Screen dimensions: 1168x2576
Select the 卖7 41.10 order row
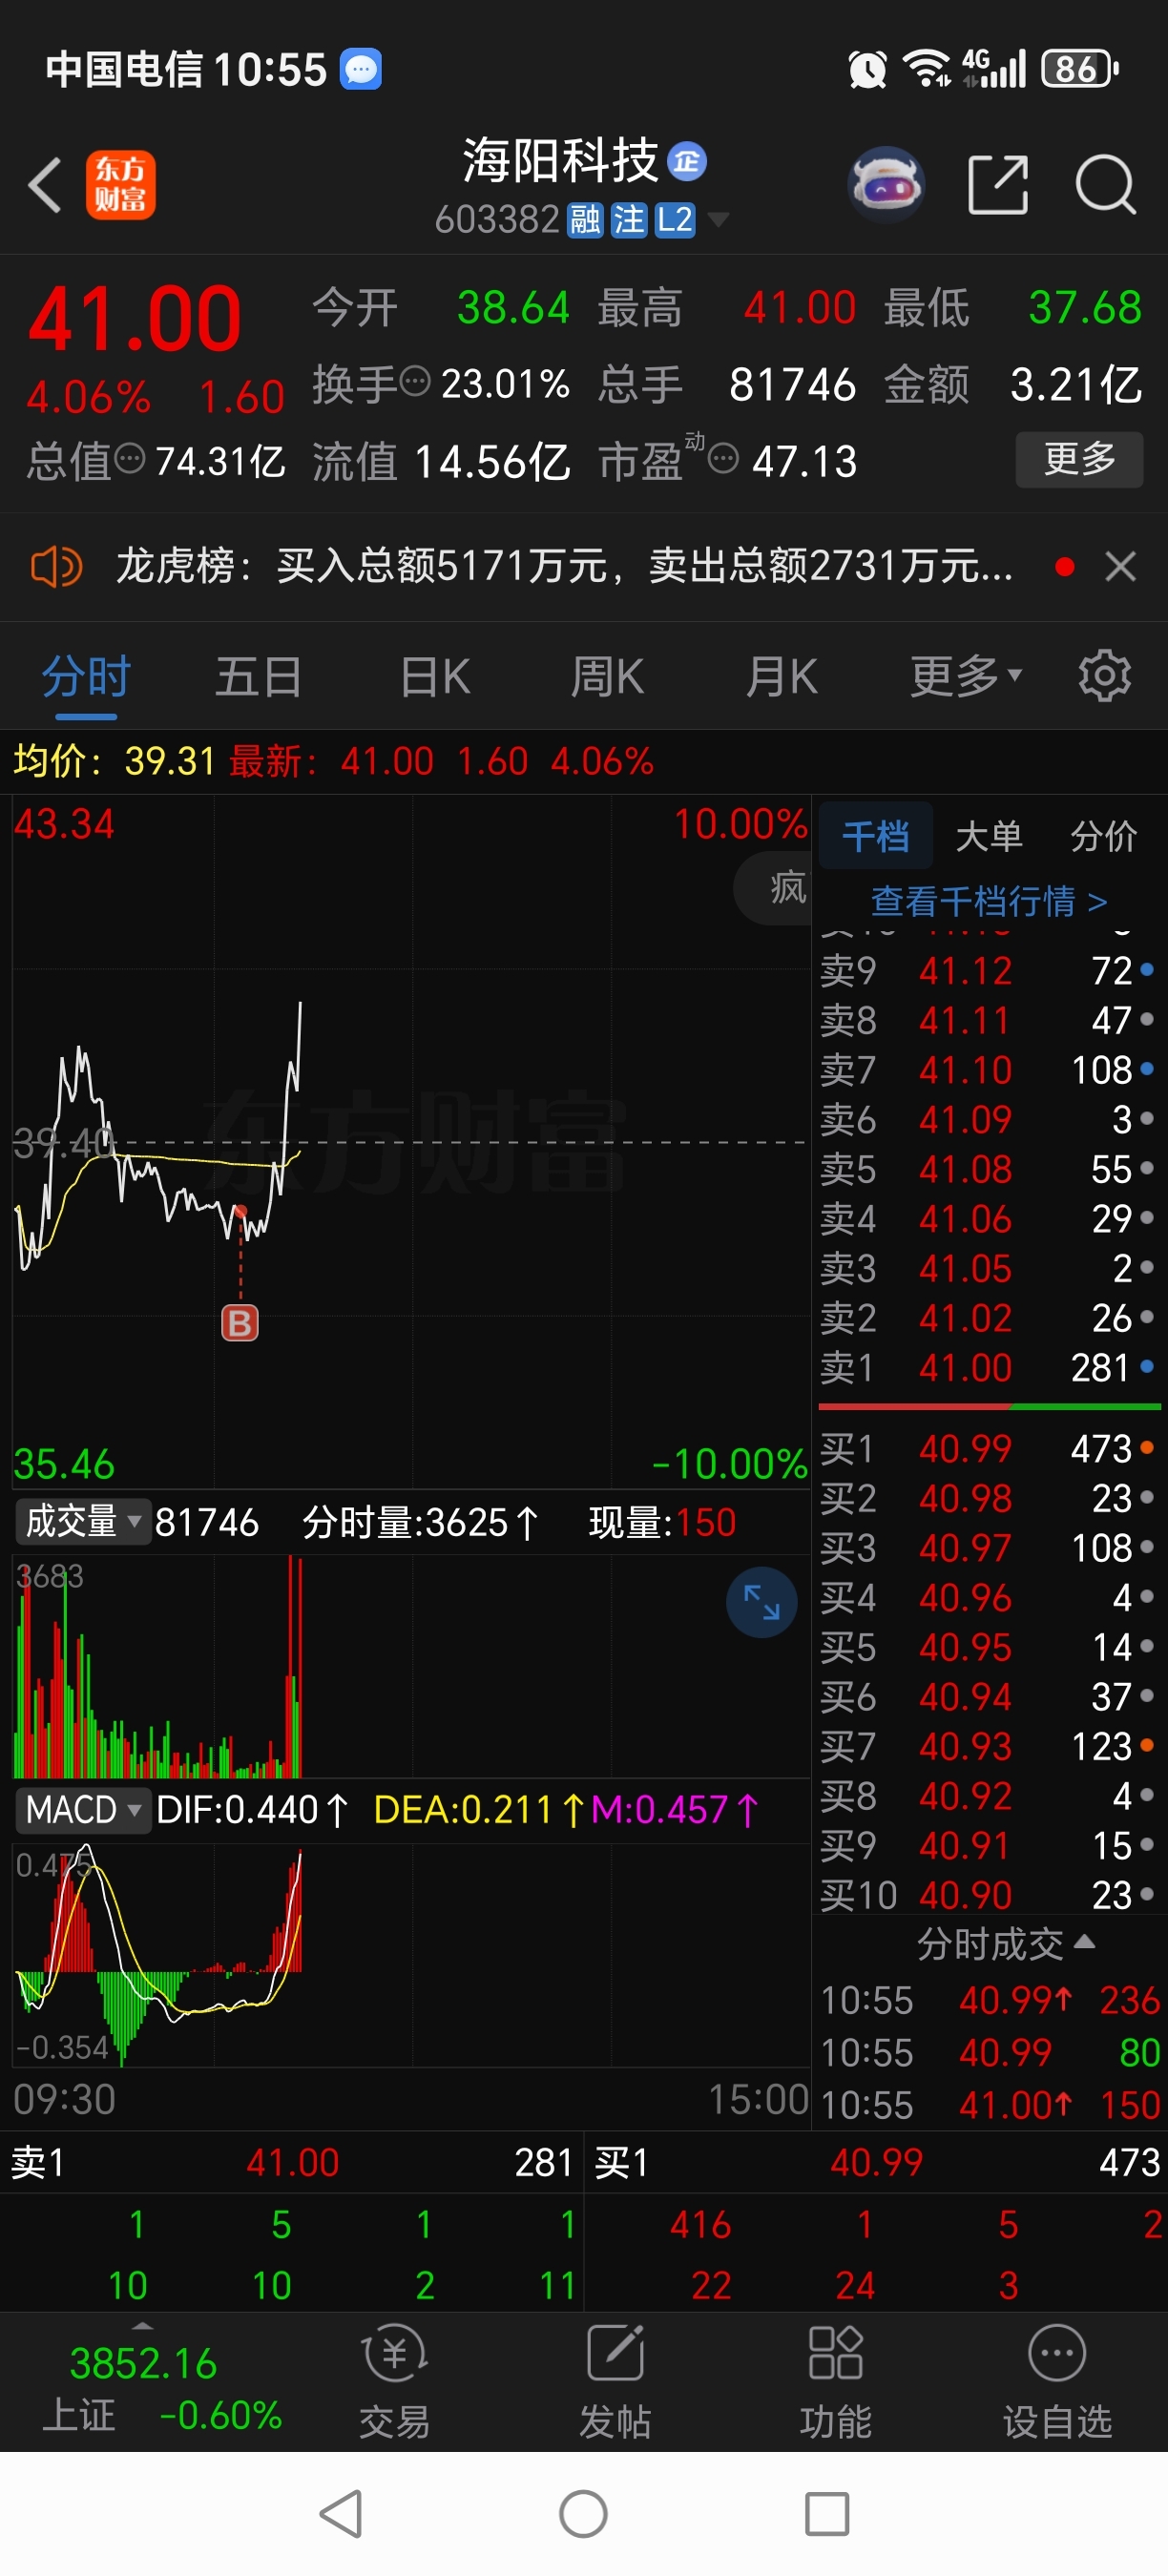coord(988,1069)
